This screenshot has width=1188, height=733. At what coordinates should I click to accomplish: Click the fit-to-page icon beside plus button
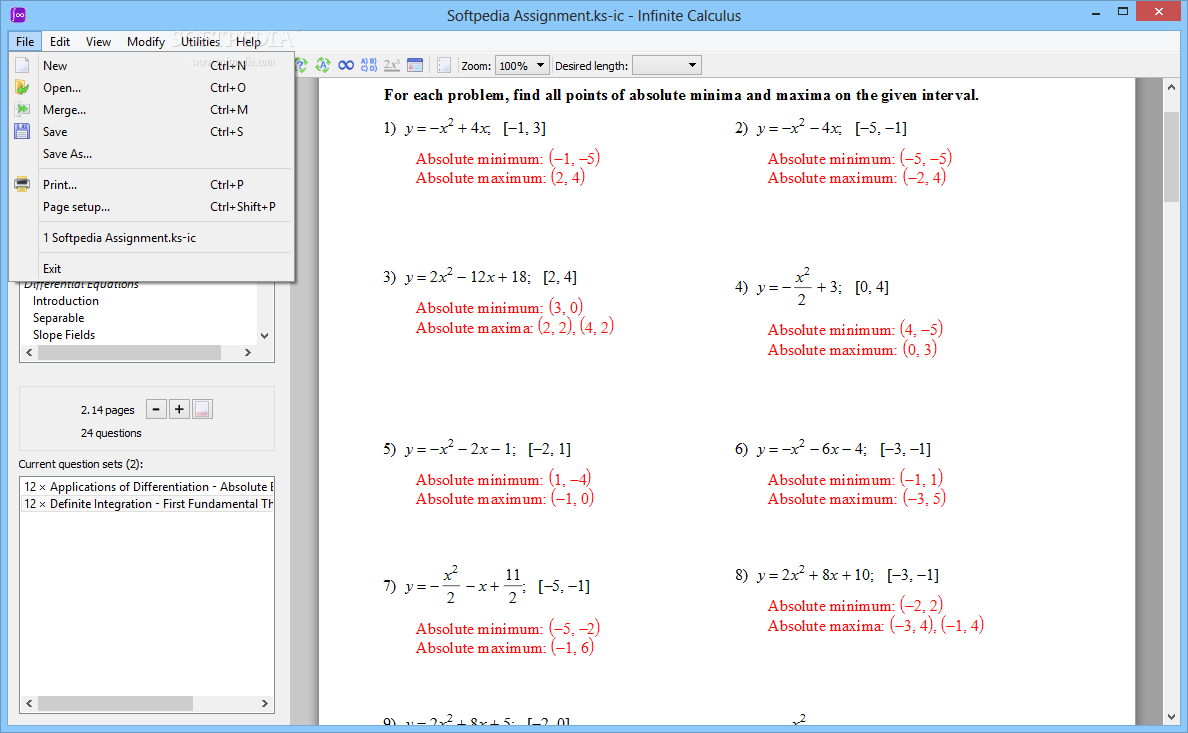pos(202,409)
